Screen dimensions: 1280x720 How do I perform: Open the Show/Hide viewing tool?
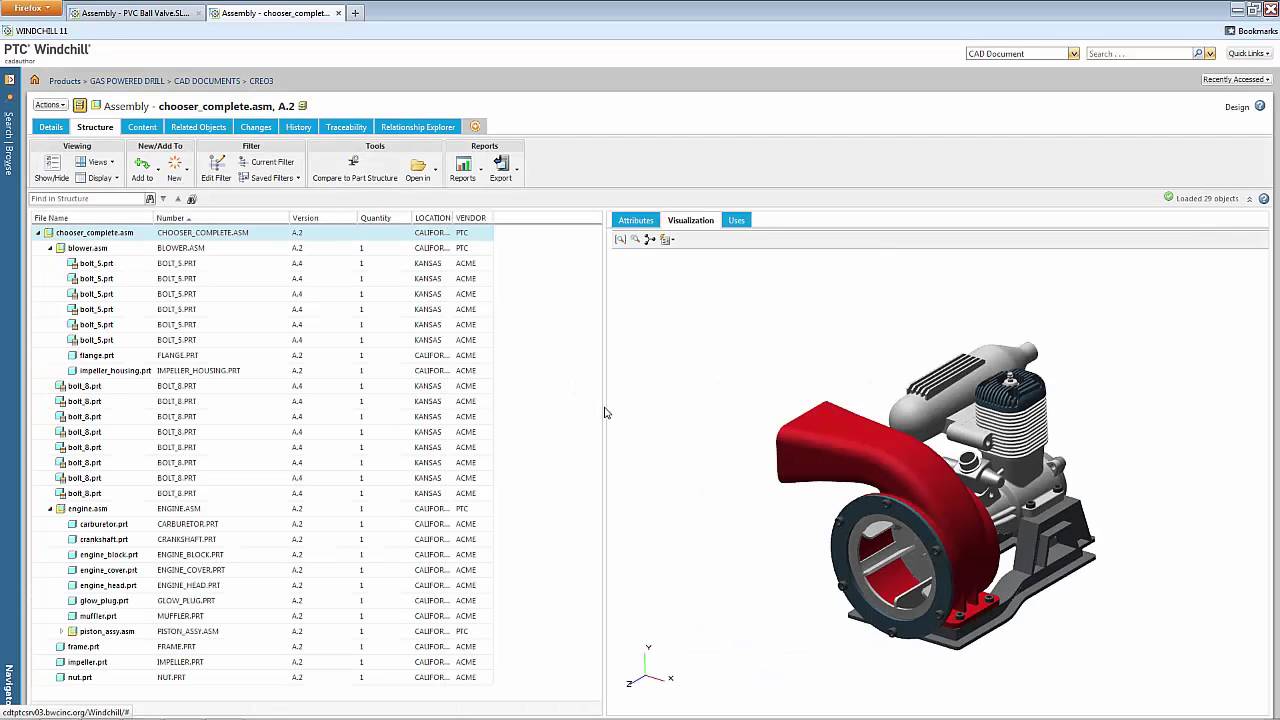pos(52,168)
